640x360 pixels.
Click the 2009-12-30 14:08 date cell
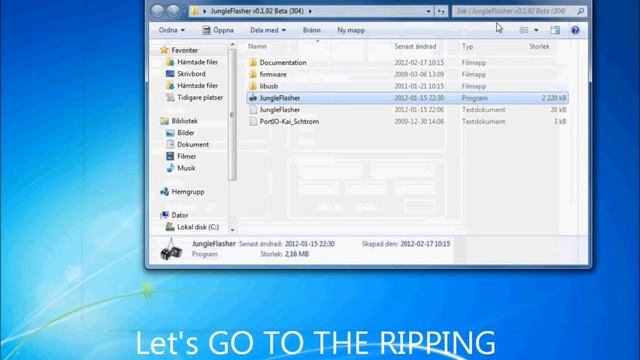click(419, 122)
